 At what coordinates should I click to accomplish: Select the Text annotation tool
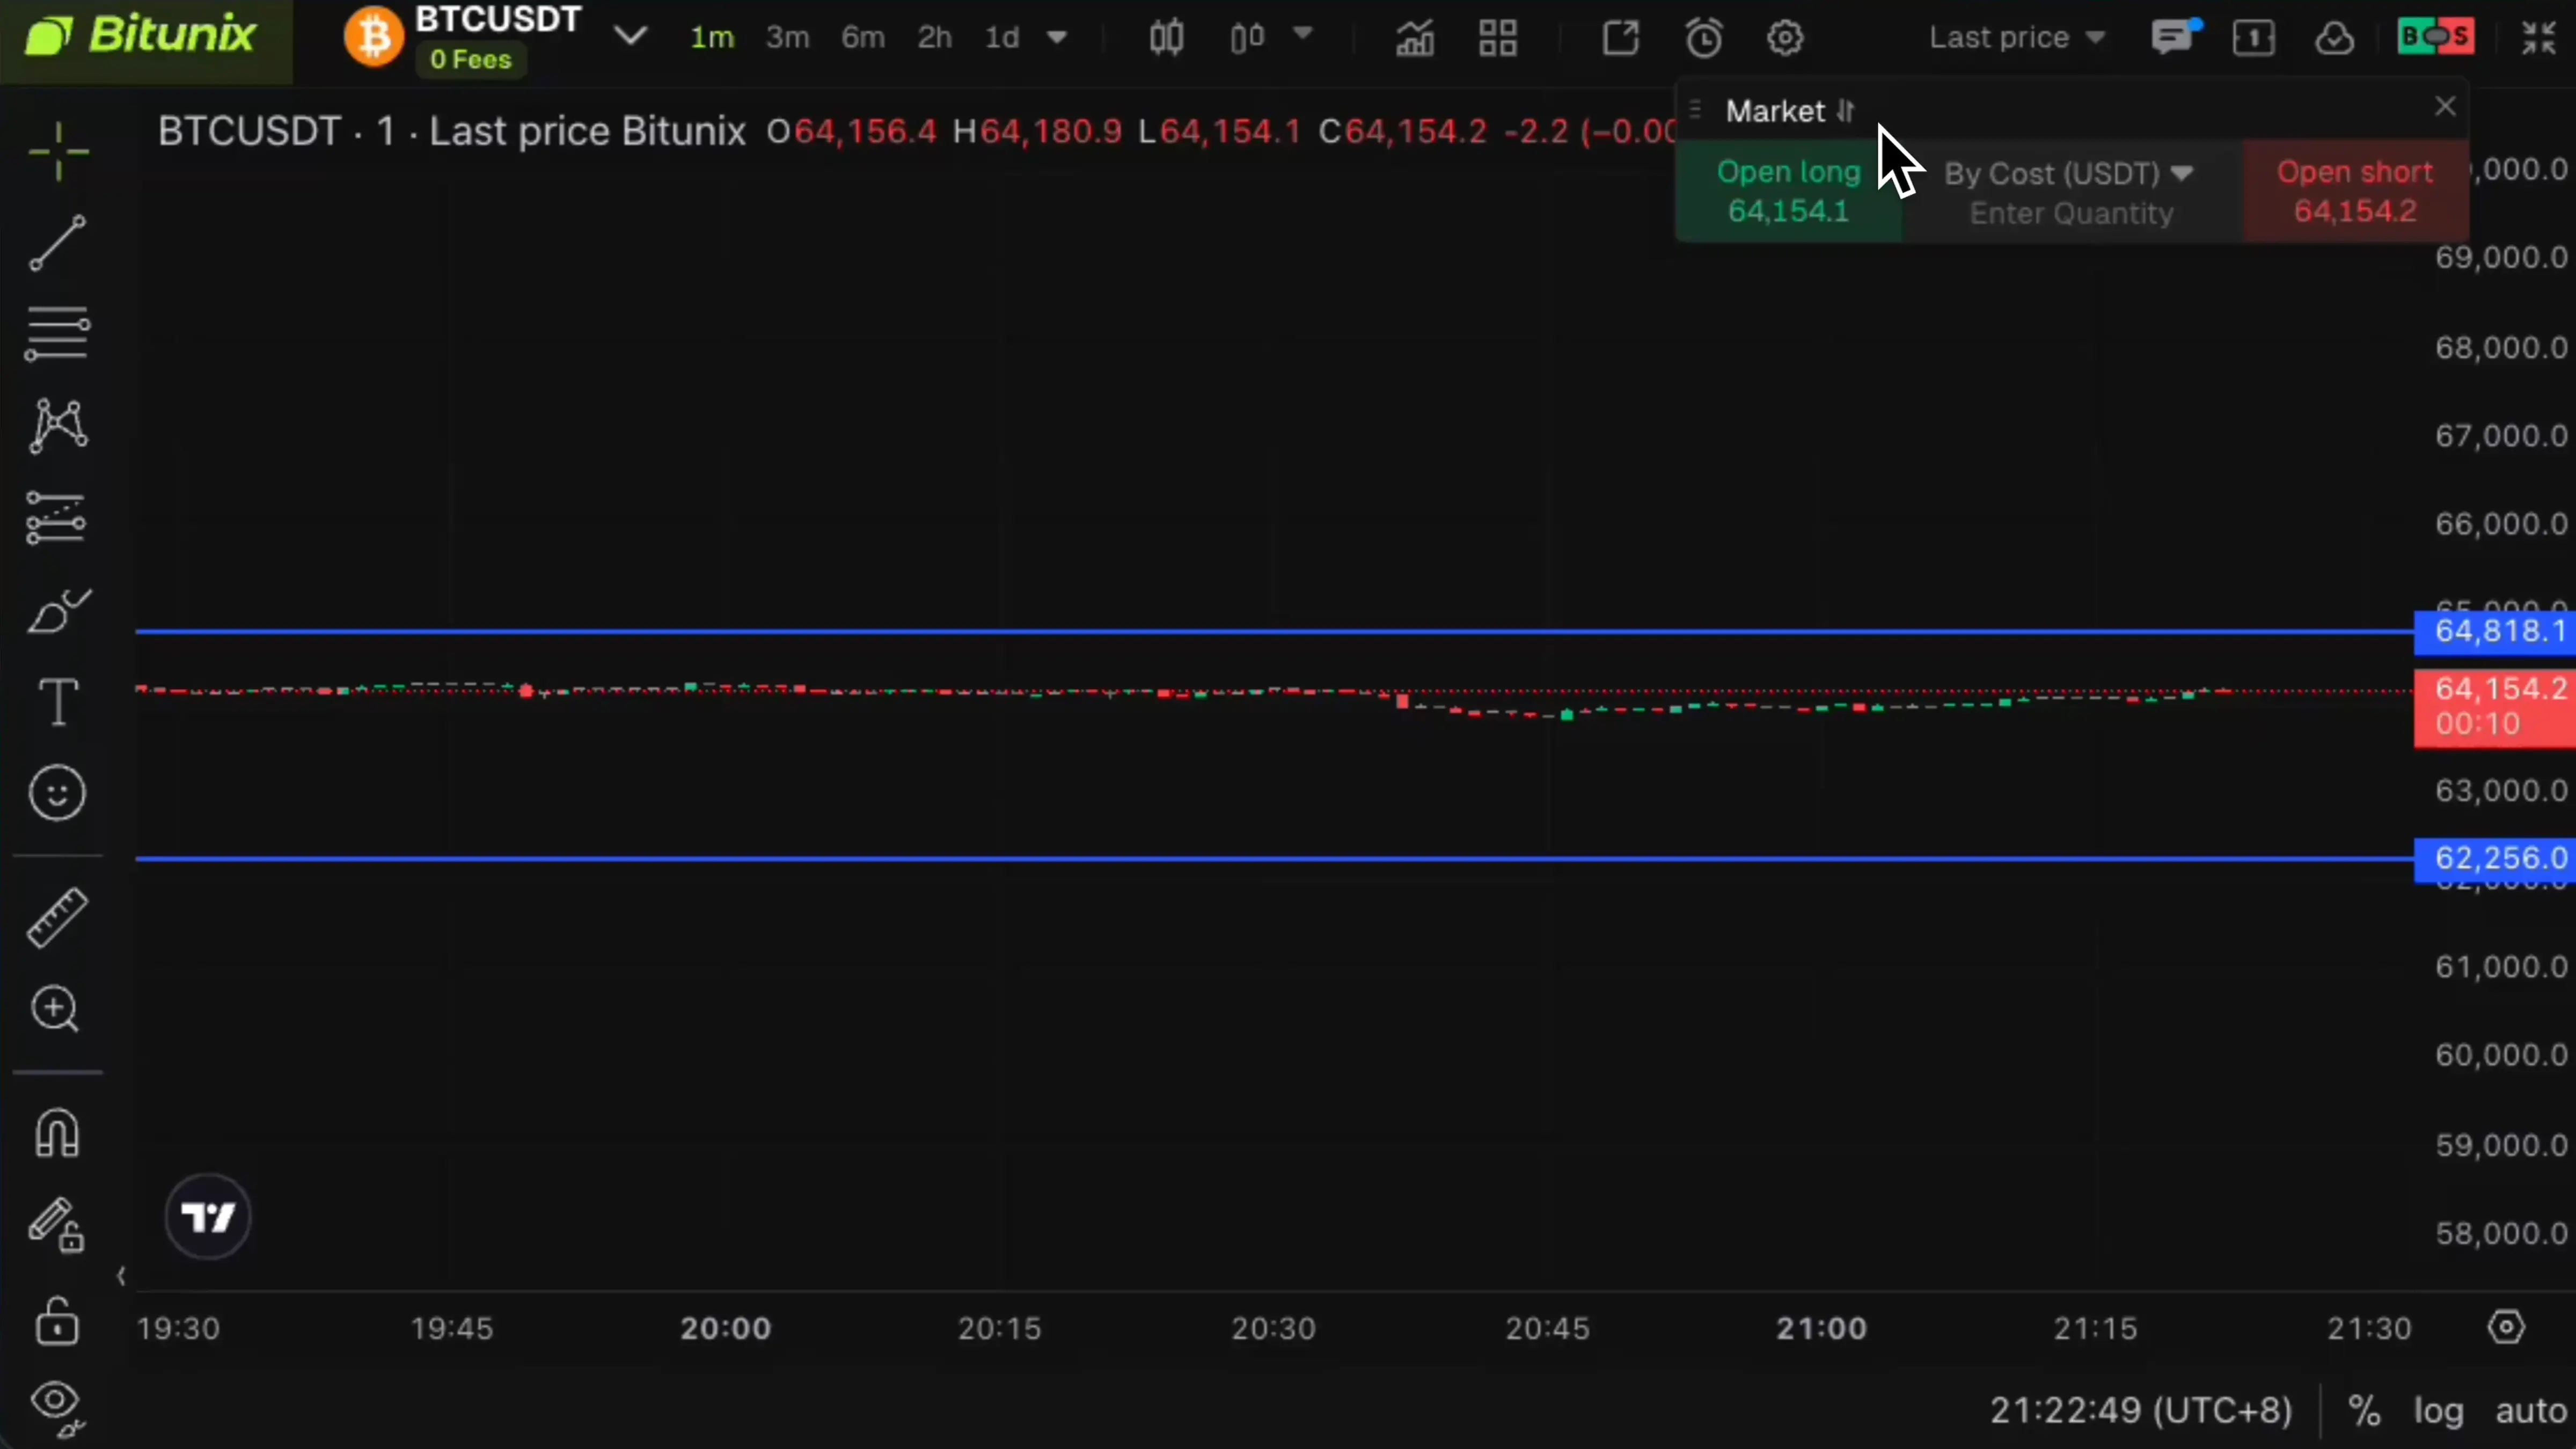point(58,702)
